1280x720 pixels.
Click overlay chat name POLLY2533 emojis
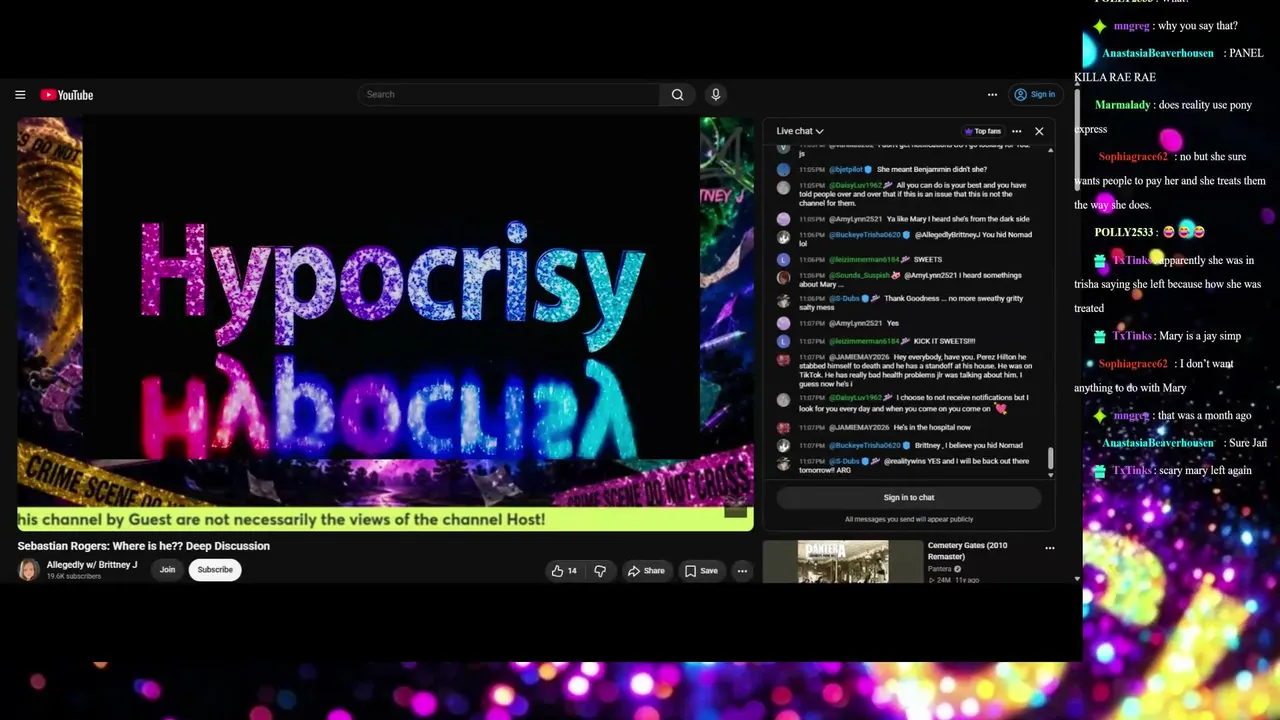coord(1124,232)
